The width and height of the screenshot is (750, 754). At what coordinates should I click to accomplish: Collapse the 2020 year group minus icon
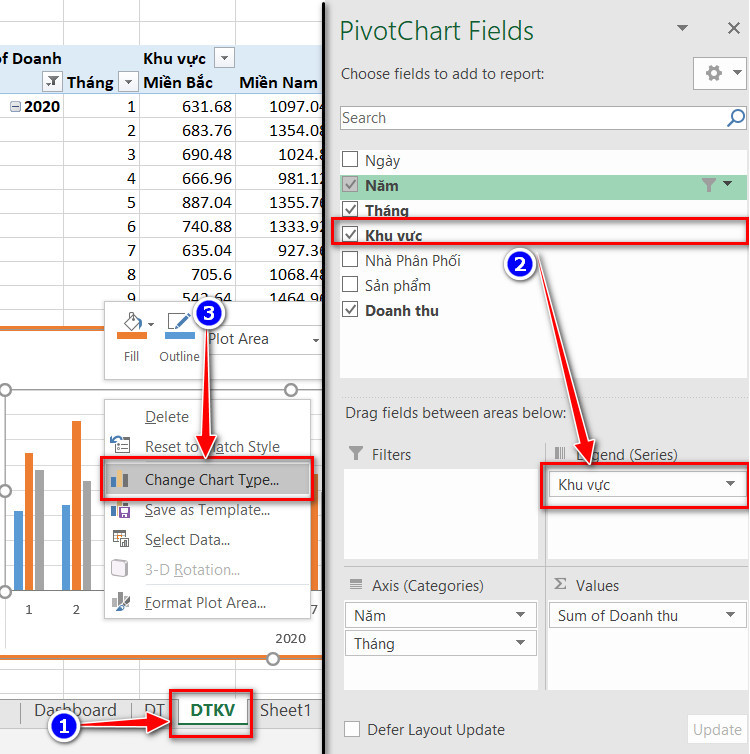point(15,106)
